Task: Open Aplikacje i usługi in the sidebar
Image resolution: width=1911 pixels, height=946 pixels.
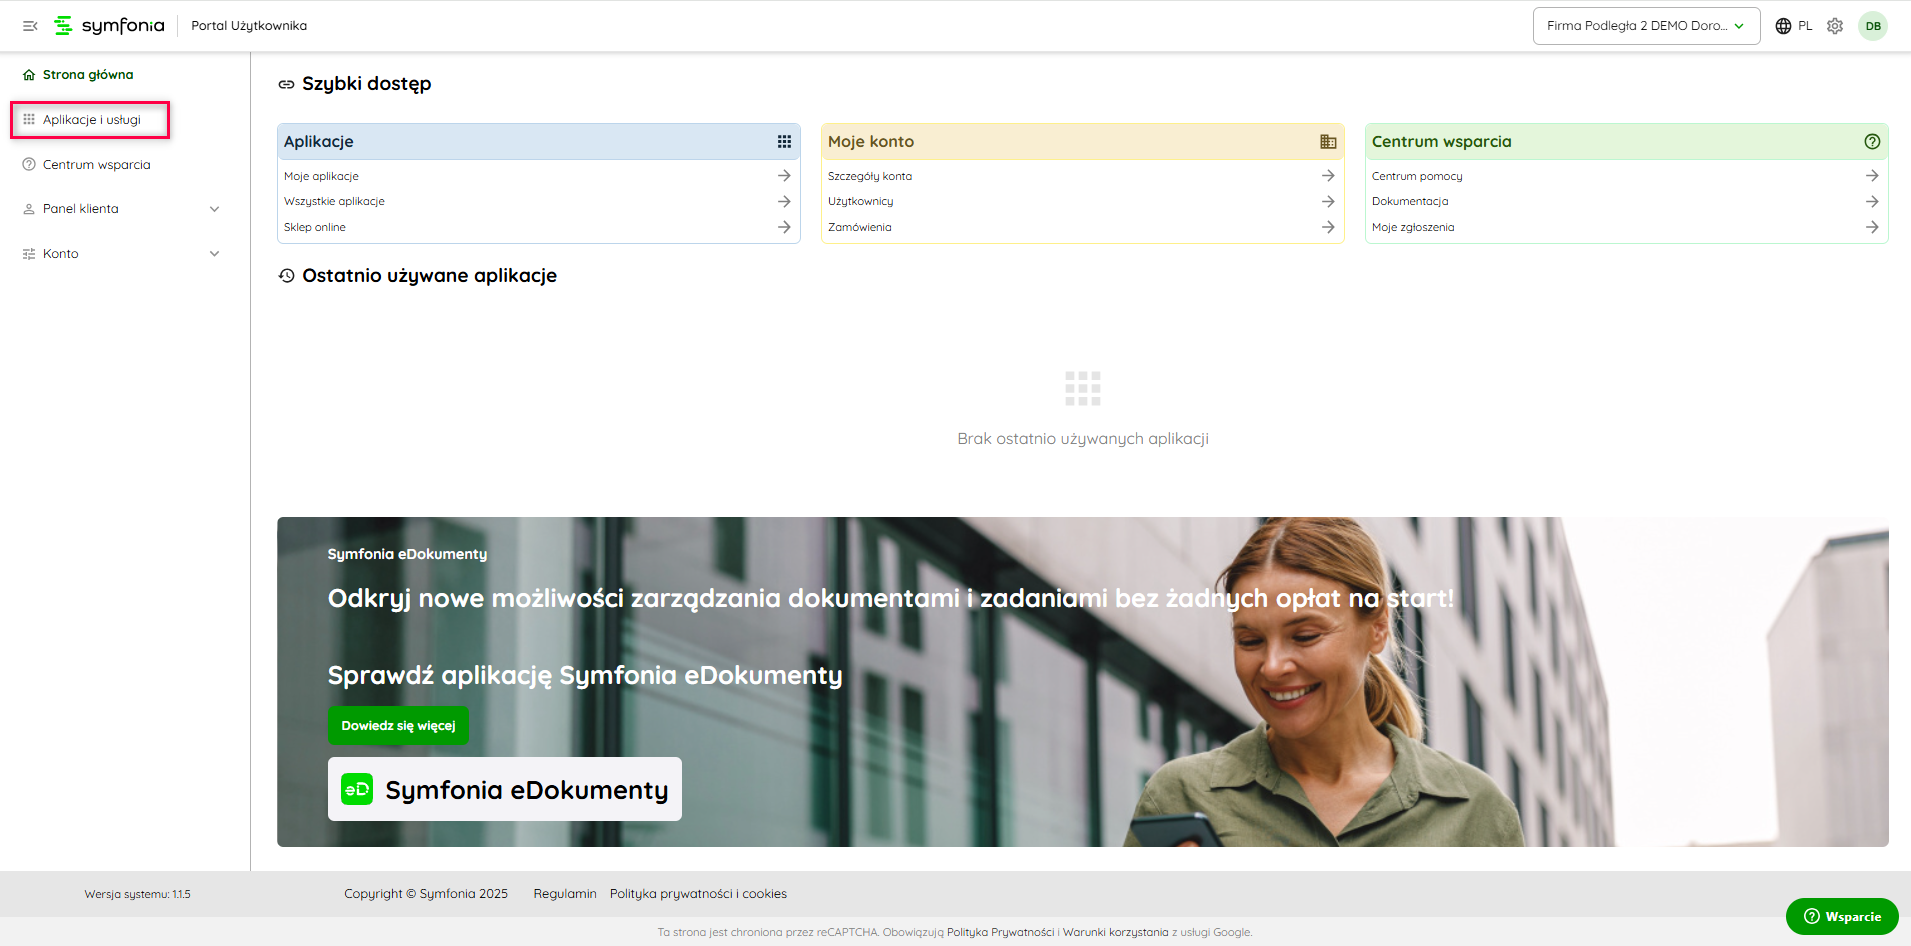Action: [x=91, y=120]
